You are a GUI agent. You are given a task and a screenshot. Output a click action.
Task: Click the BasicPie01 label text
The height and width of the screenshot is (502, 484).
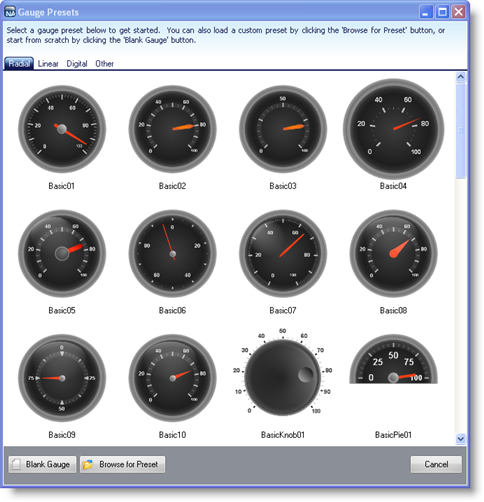(x=393, y=435)
